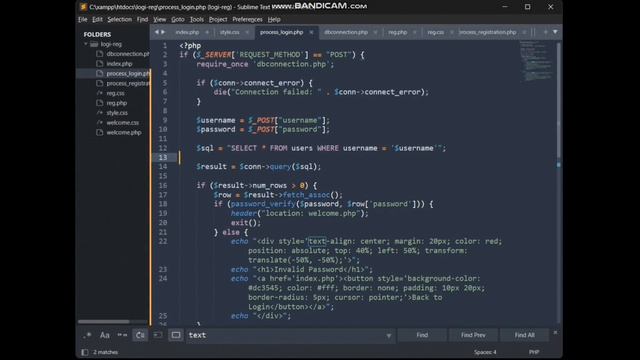Viewport: 640px width, 360px height.
Task: Open the tab list dropdown arrow
Action: (x=555, y=32)
